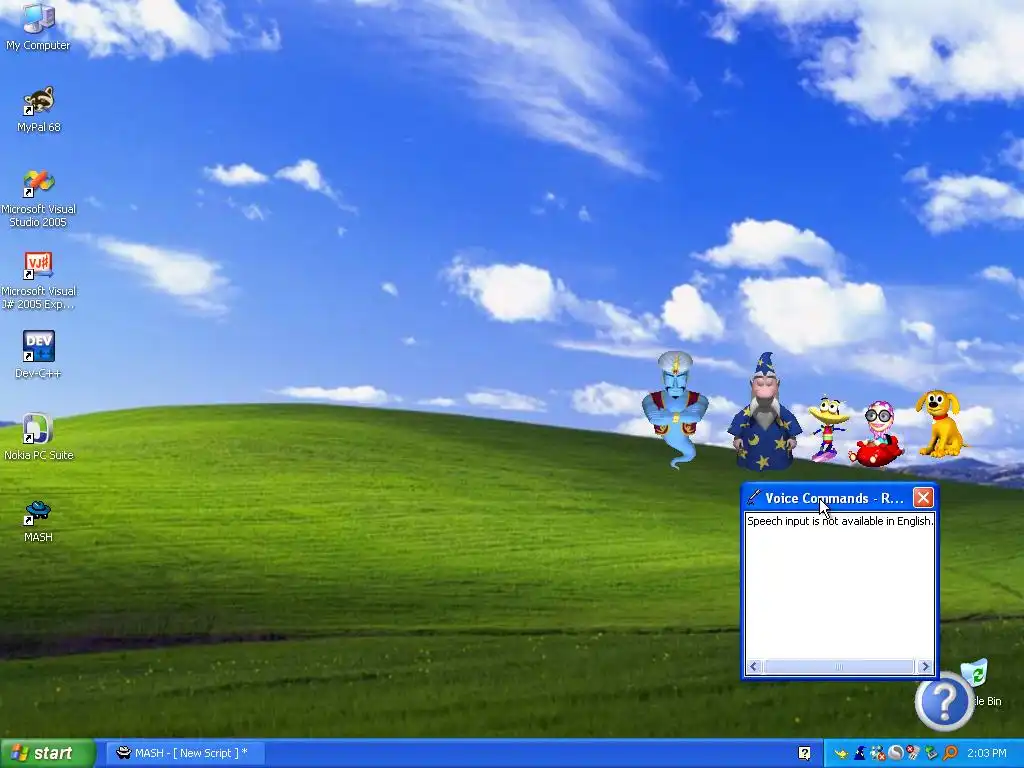Select the MyPal 68 shortcut

[x=38, y=109]
